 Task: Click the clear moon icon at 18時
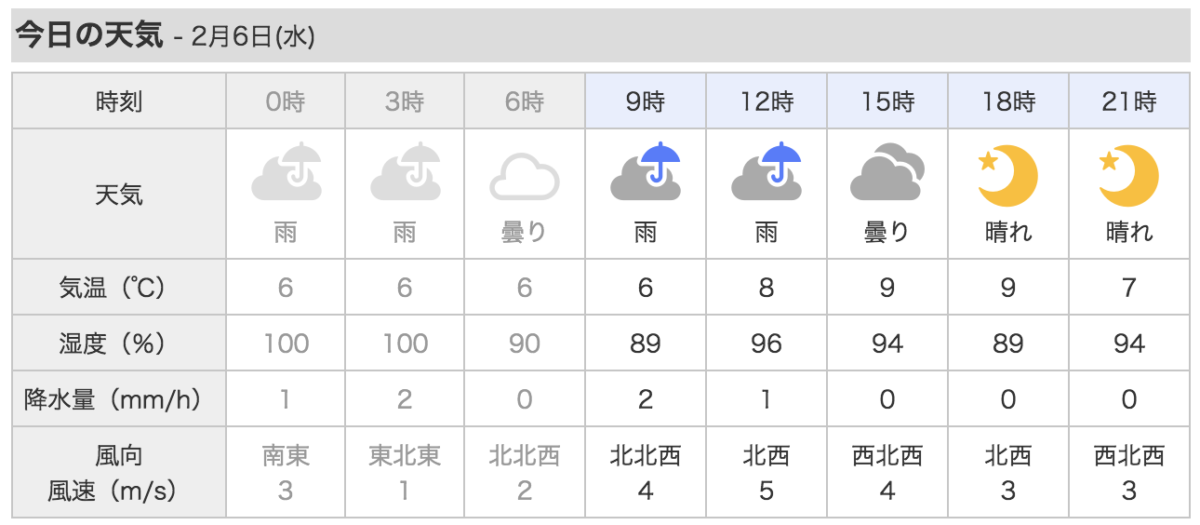coord(1008,174)
